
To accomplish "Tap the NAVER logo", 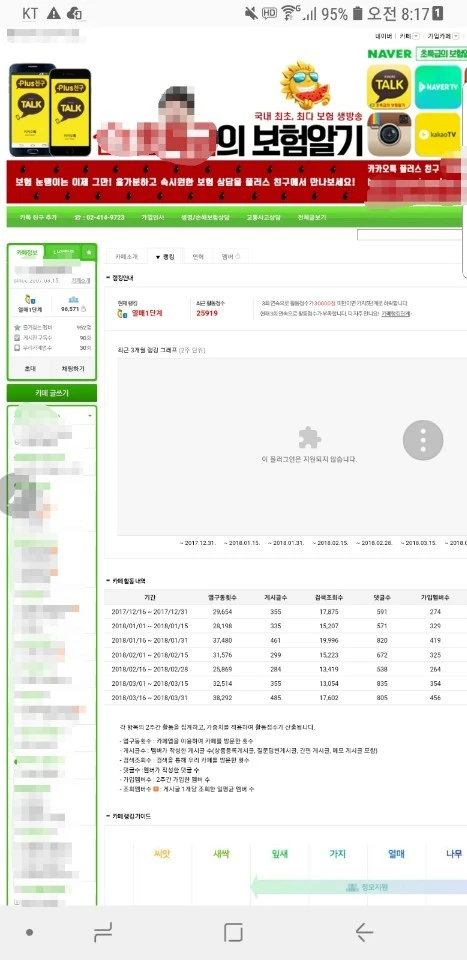I will 389,54.
